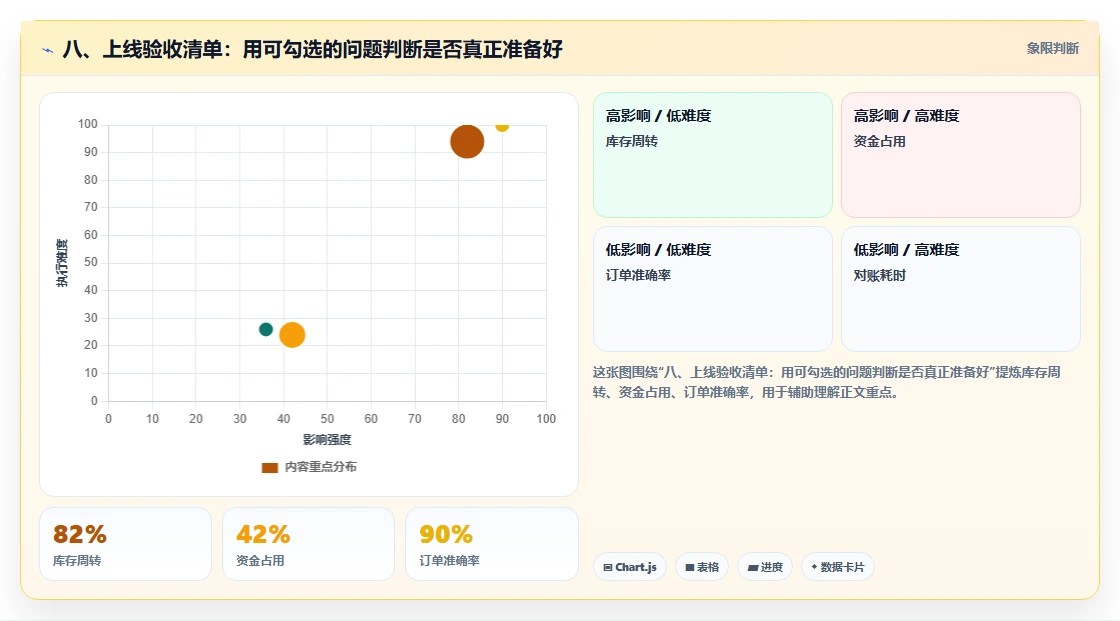Select the 高影响 / 高难度 quadrant card
This screenshot has width=1120, height=621.
(x=961, y=154)
